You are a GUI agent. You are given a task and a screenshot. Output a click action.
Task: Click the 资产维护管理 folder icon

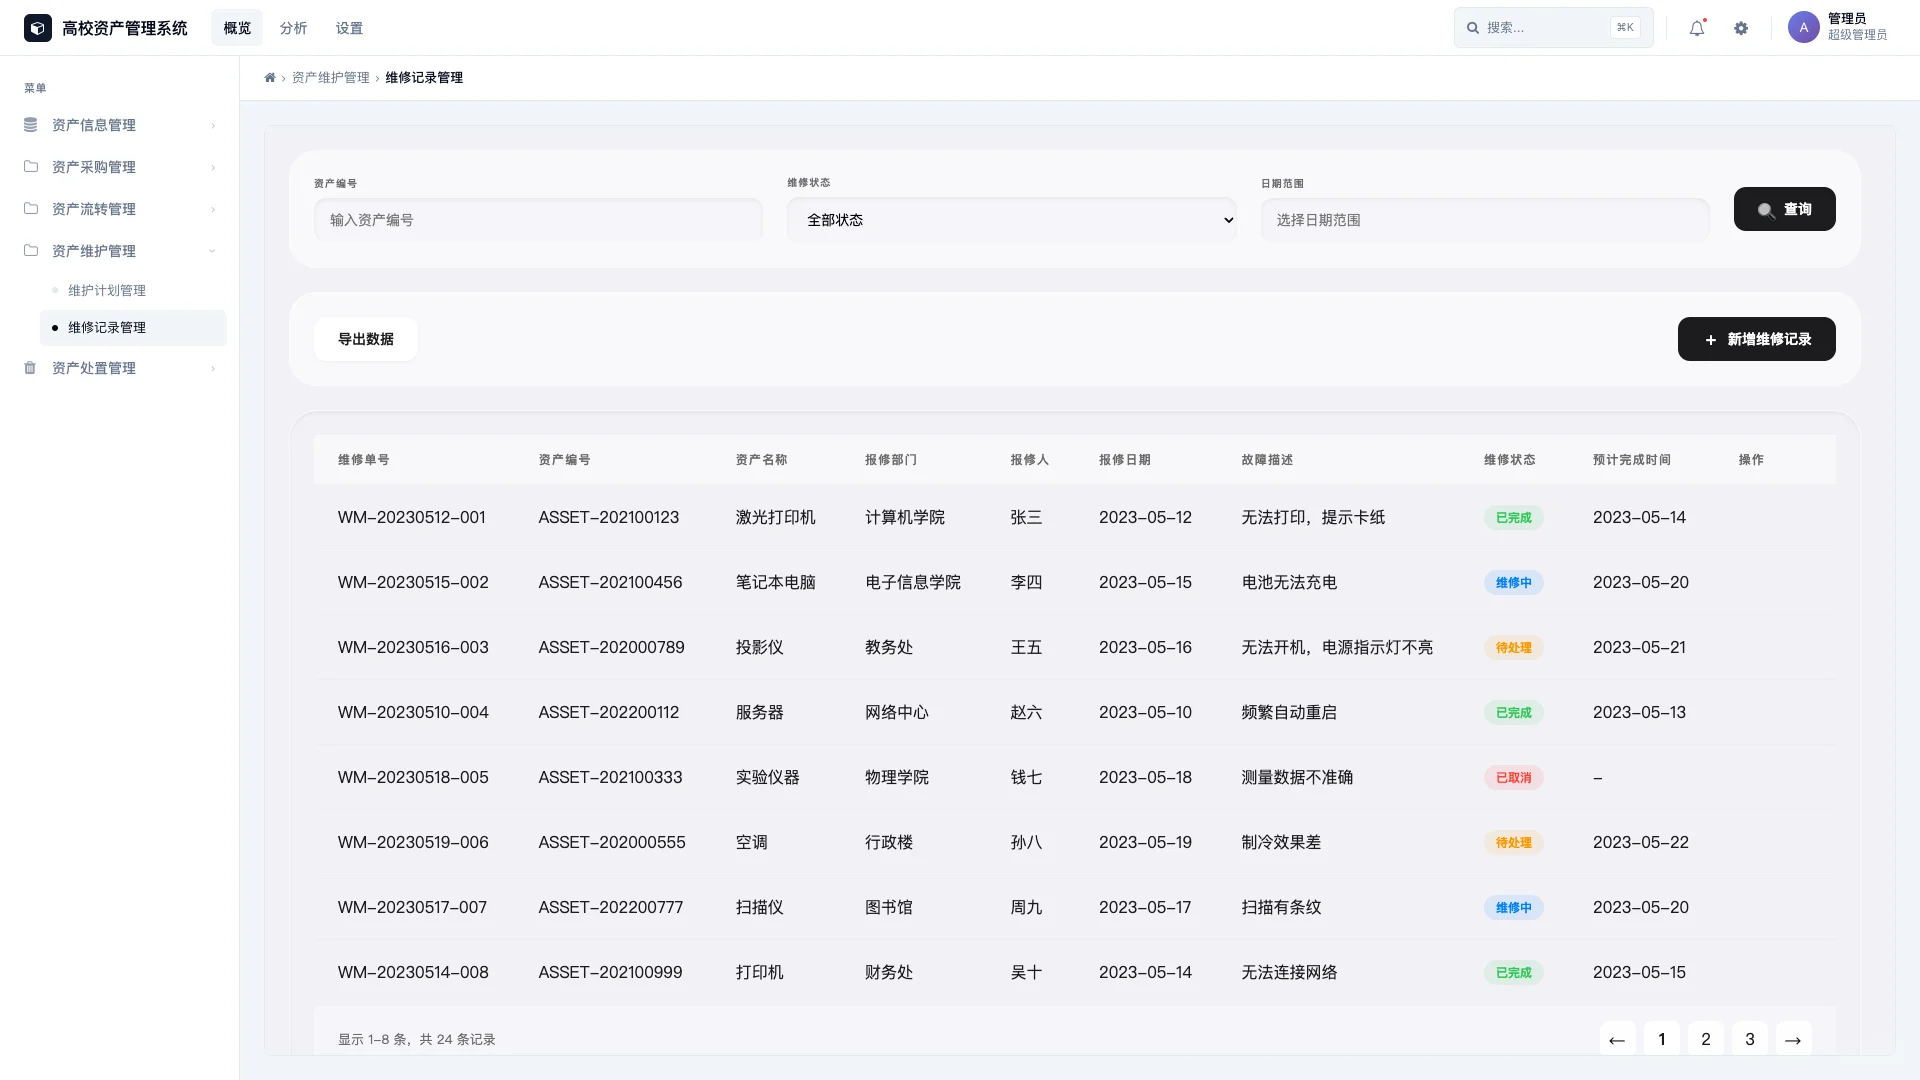click(30, 251)
